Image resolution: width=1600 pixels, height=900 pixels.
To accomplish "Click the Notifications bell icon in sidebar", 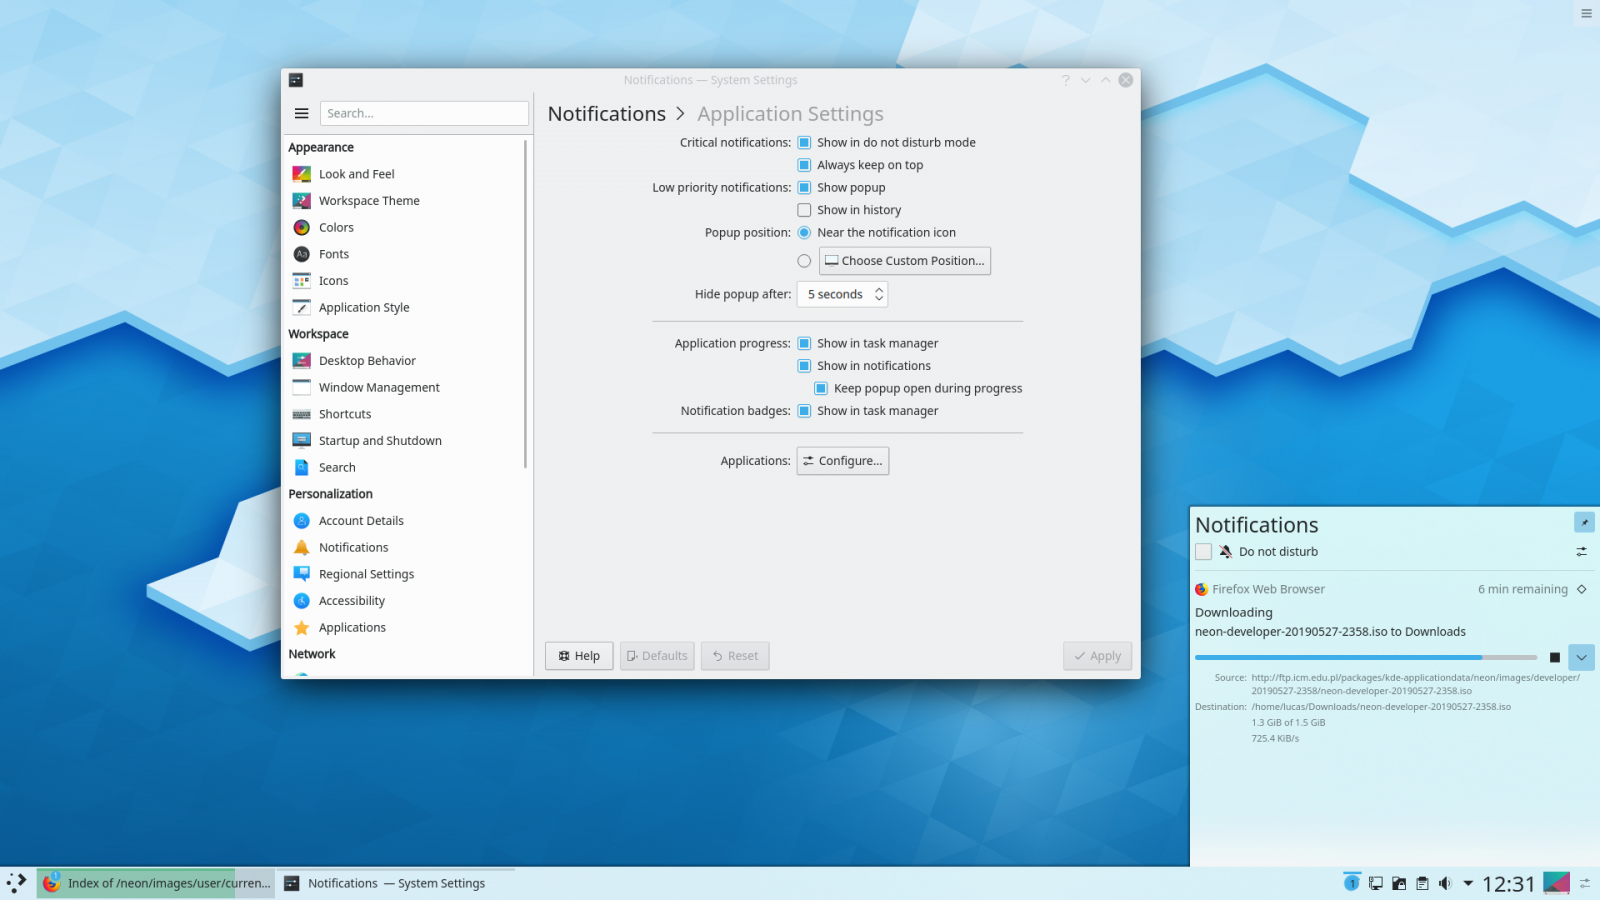I will coord(302,547).
